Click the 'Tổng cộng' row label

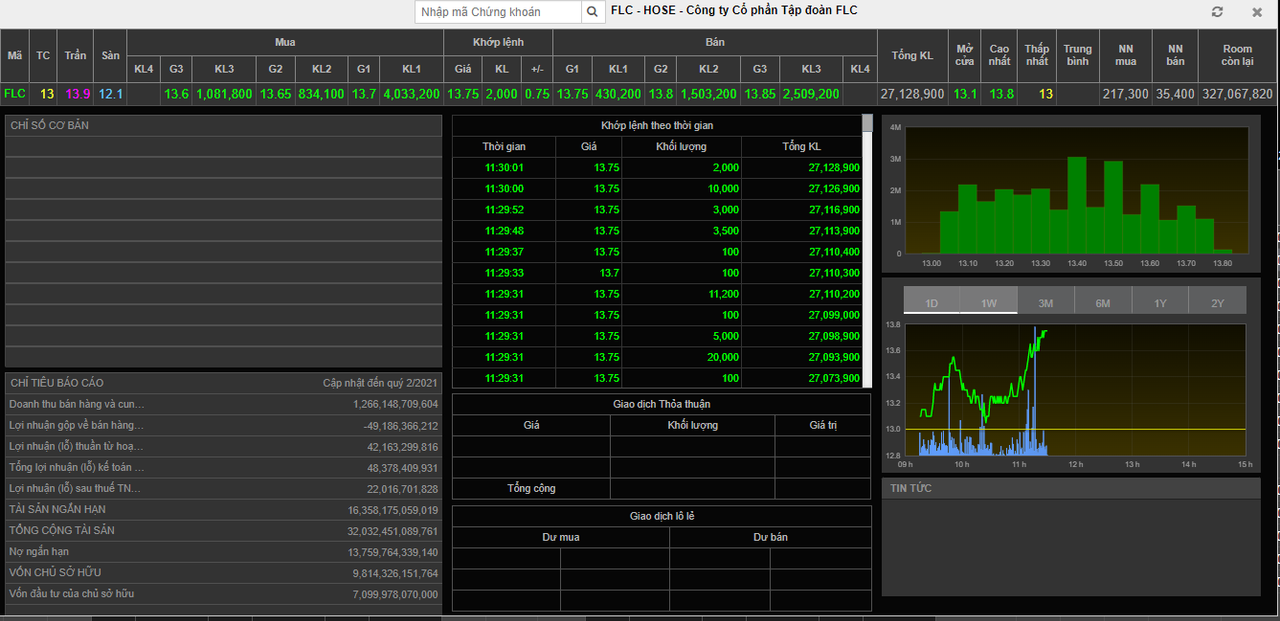coord(531,488)
